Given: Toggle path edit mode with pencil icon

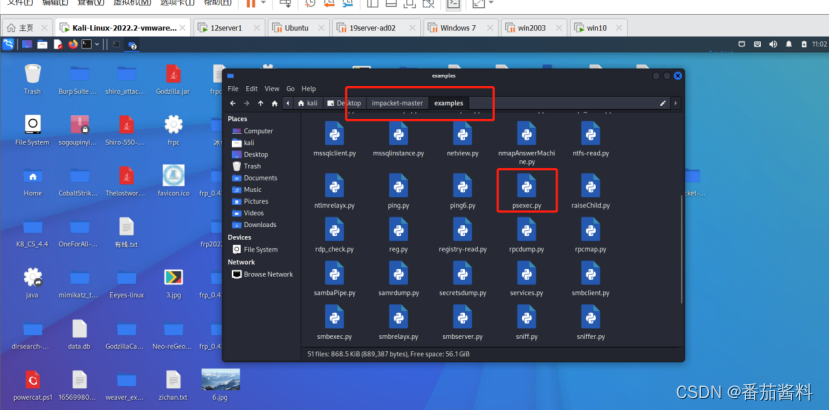Looking at the screenshot, I should tap(662, 104).
